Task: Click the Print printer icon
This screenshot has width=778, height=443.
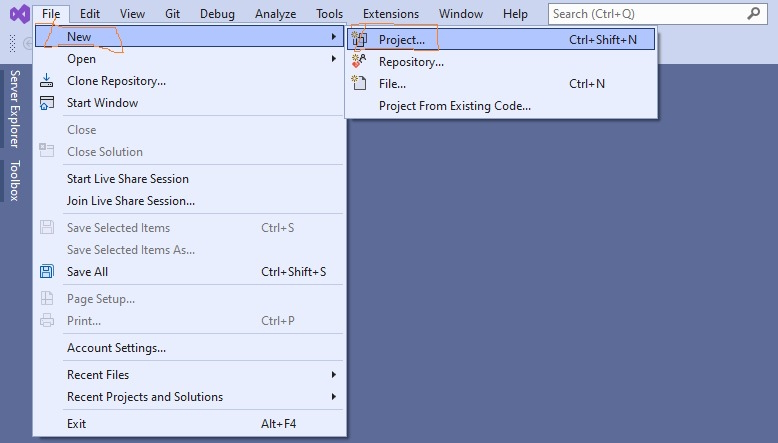Action: (47, 320)
